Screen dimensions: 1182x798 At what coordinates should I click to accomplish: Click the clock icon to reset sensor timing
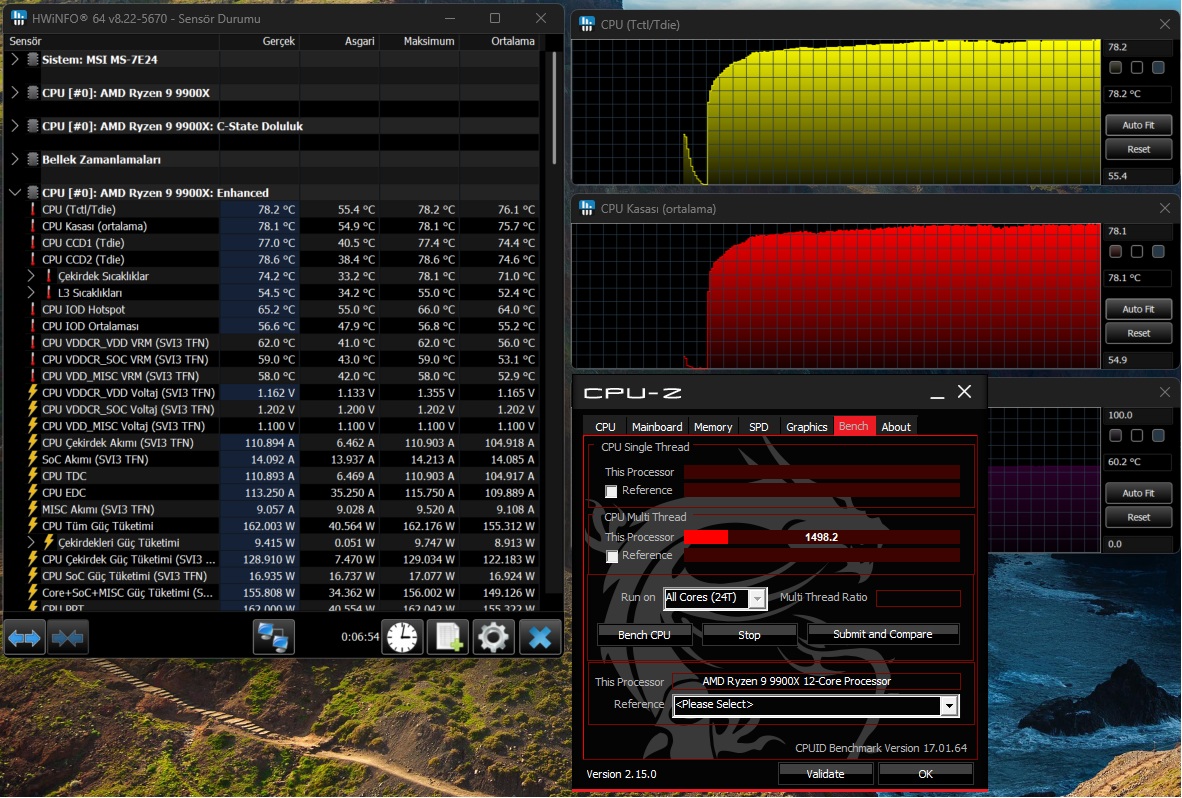click(402, 637)
